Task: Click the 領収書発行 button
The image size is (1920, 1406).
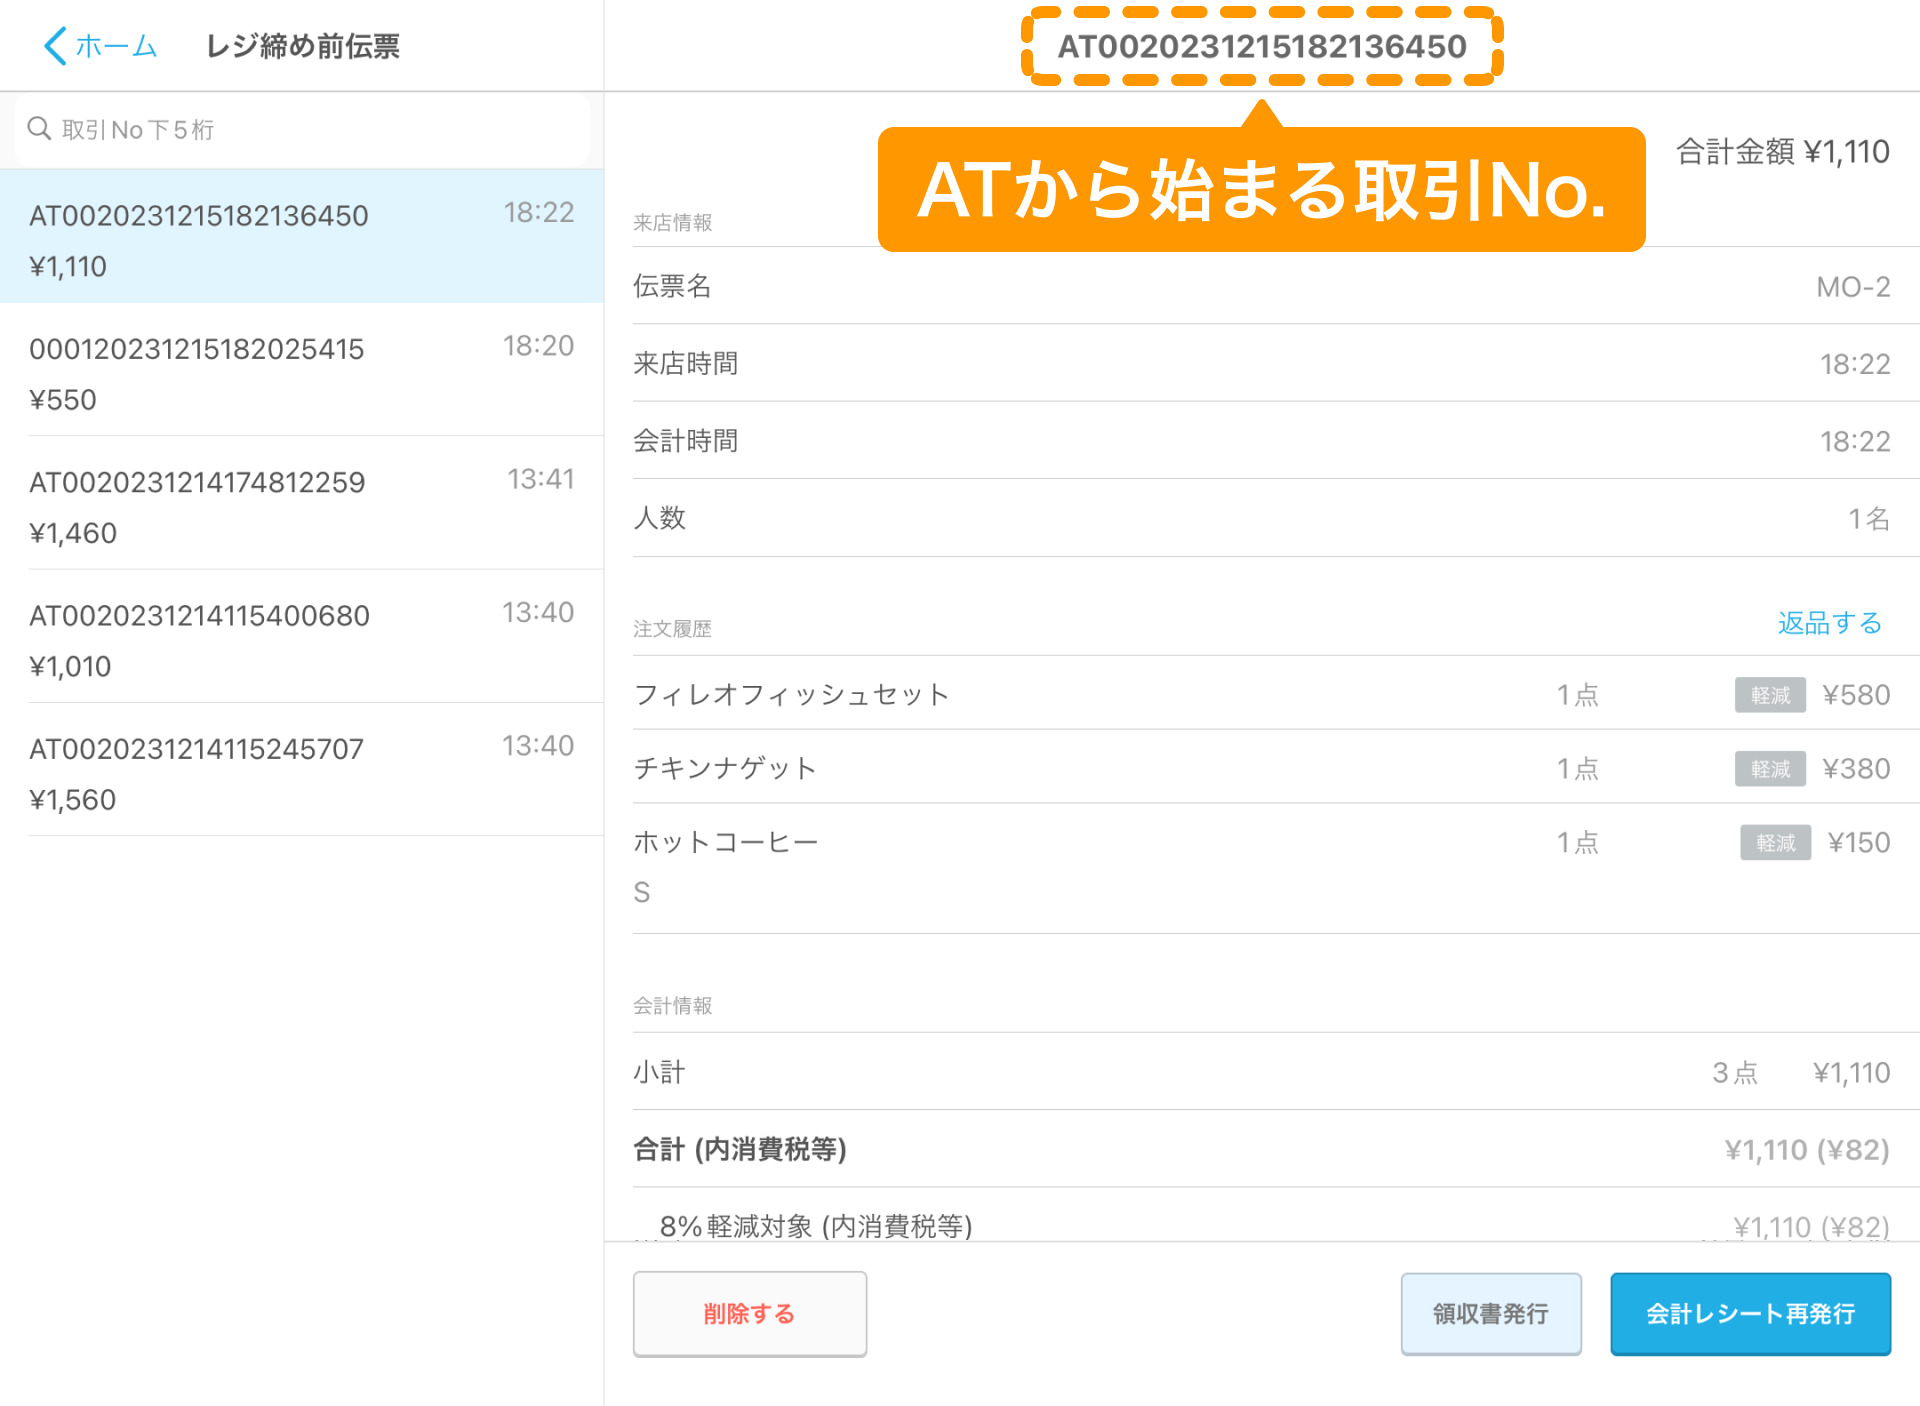Action: coord(1490,1314)
